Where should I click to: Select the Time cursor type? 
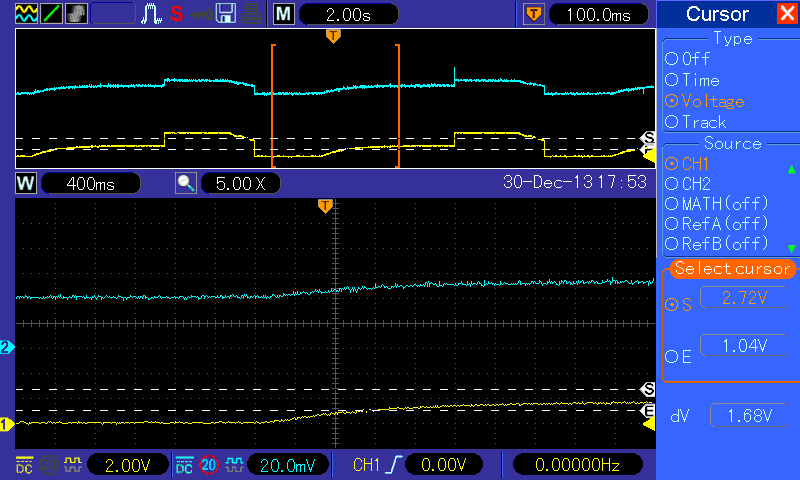pos(692,80)
